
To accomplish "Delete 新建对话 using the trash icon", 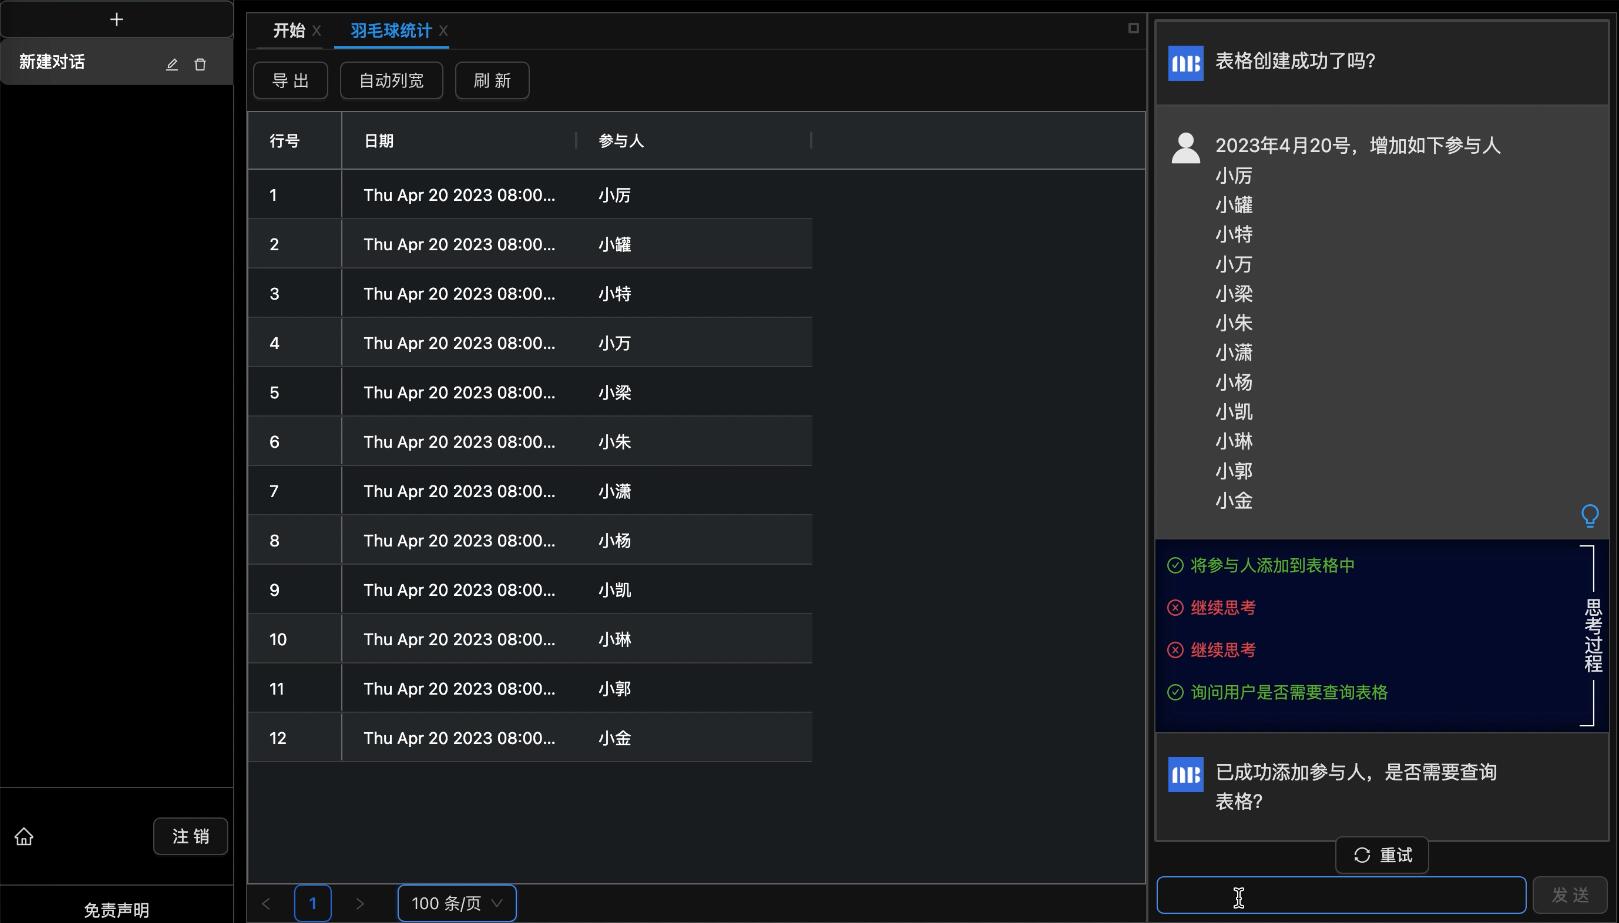I will click(x=200, y=64).
